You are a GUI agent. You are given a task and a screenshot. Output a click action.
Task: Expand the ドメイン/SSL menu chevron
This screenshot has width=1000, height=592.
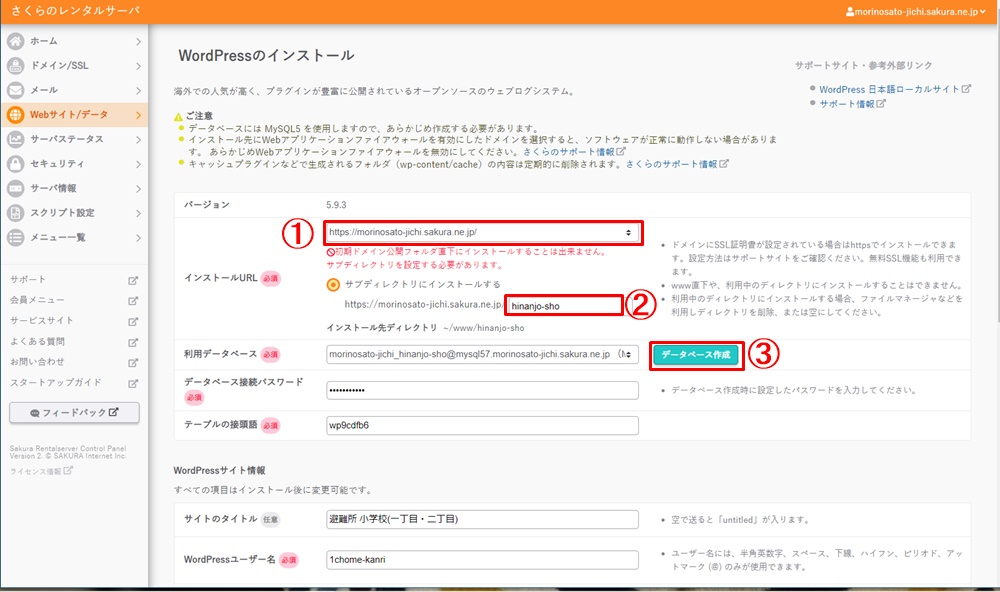pyautogui.click(x=138, y=66)
